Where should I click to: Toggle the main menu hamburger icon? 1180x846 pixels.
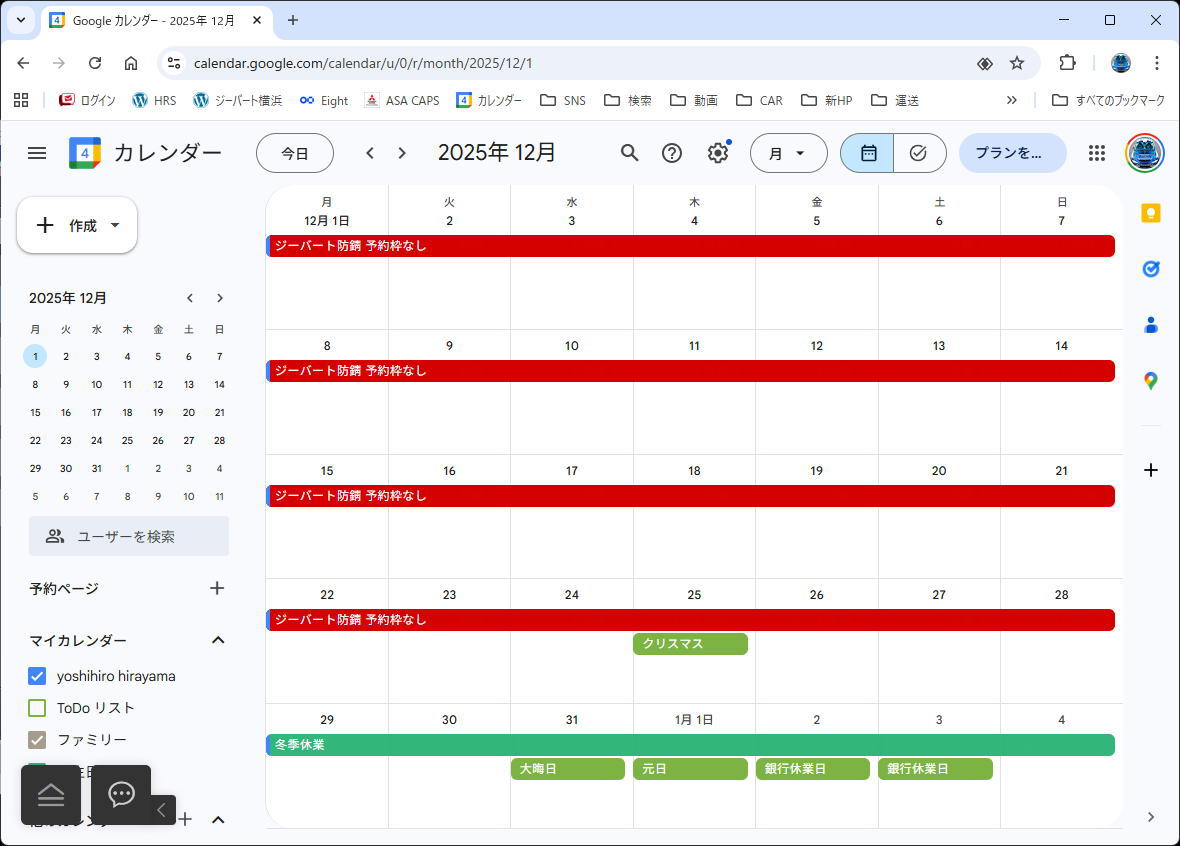37,153
